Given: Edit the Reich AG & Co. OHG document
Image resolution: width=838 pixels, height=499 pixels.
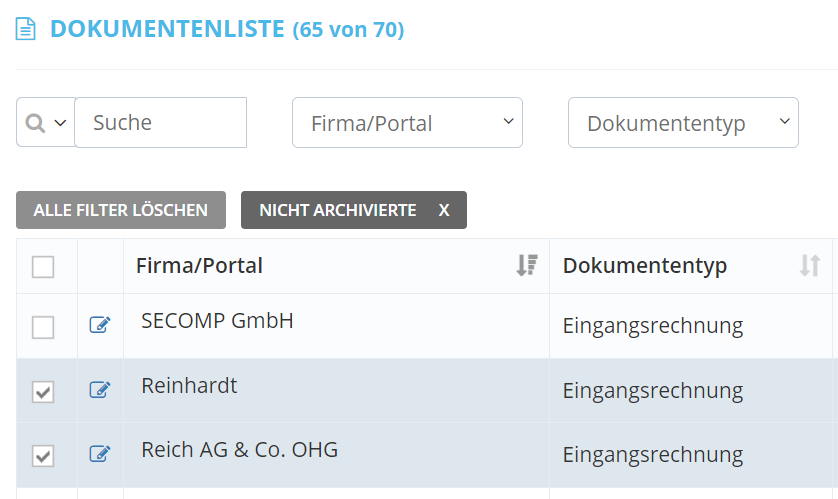Looking at the screenshot, I should point(100,454).
